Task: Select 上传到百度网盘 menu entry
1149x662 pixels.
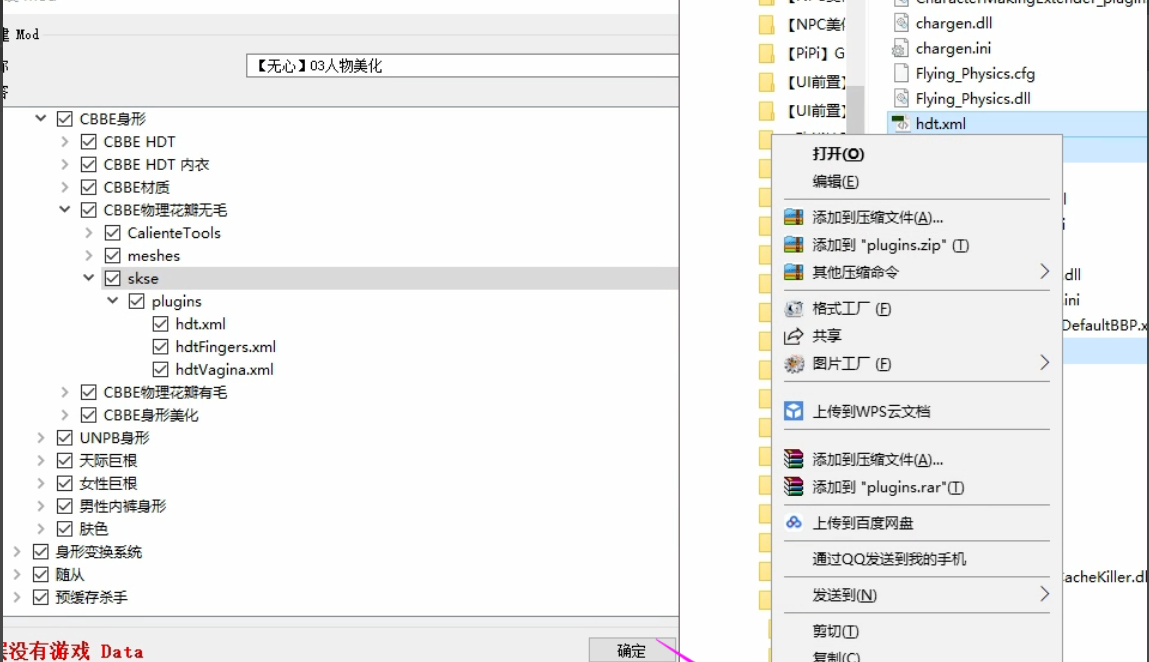Action: tap(917, 523)
